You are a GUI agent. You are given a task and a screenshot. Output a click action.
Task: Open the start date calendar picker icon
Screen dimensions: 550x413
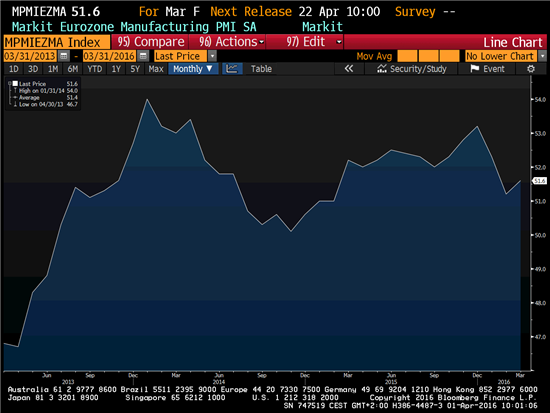(x=63, y=56)
